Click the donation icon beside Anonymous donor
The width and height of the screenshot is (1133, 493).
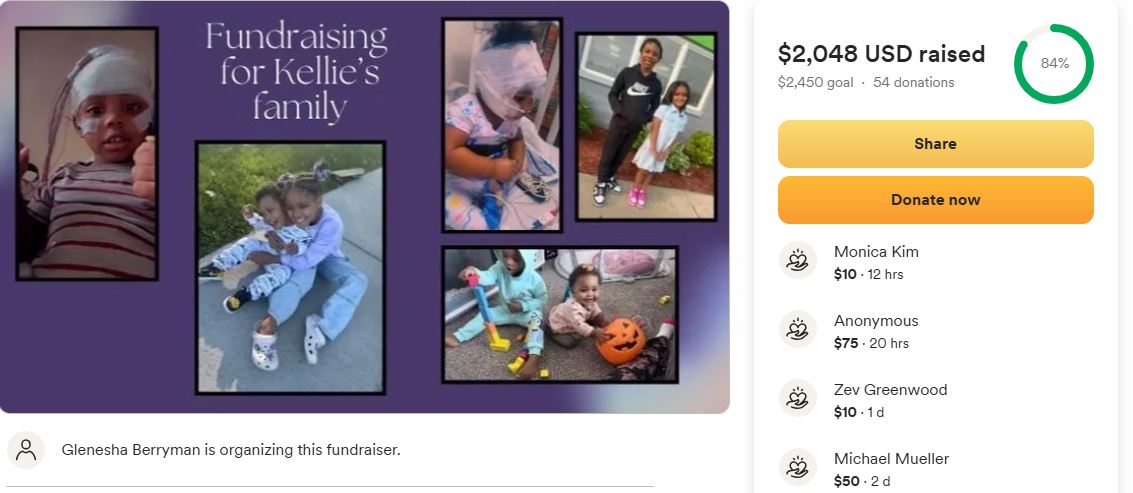click(798, 329)
